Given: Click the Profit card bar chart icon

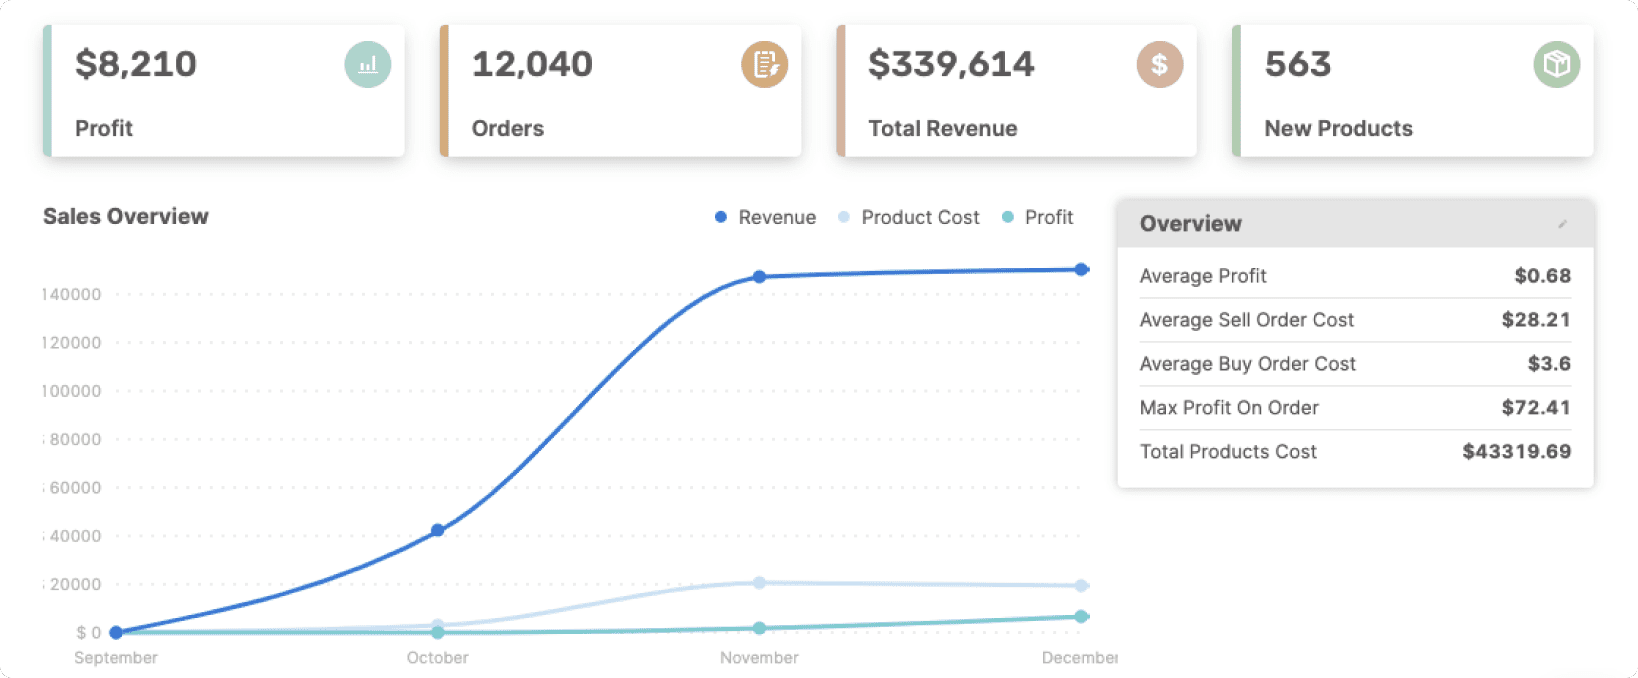Looking at the screenshot, I should [x=367, y=65].
